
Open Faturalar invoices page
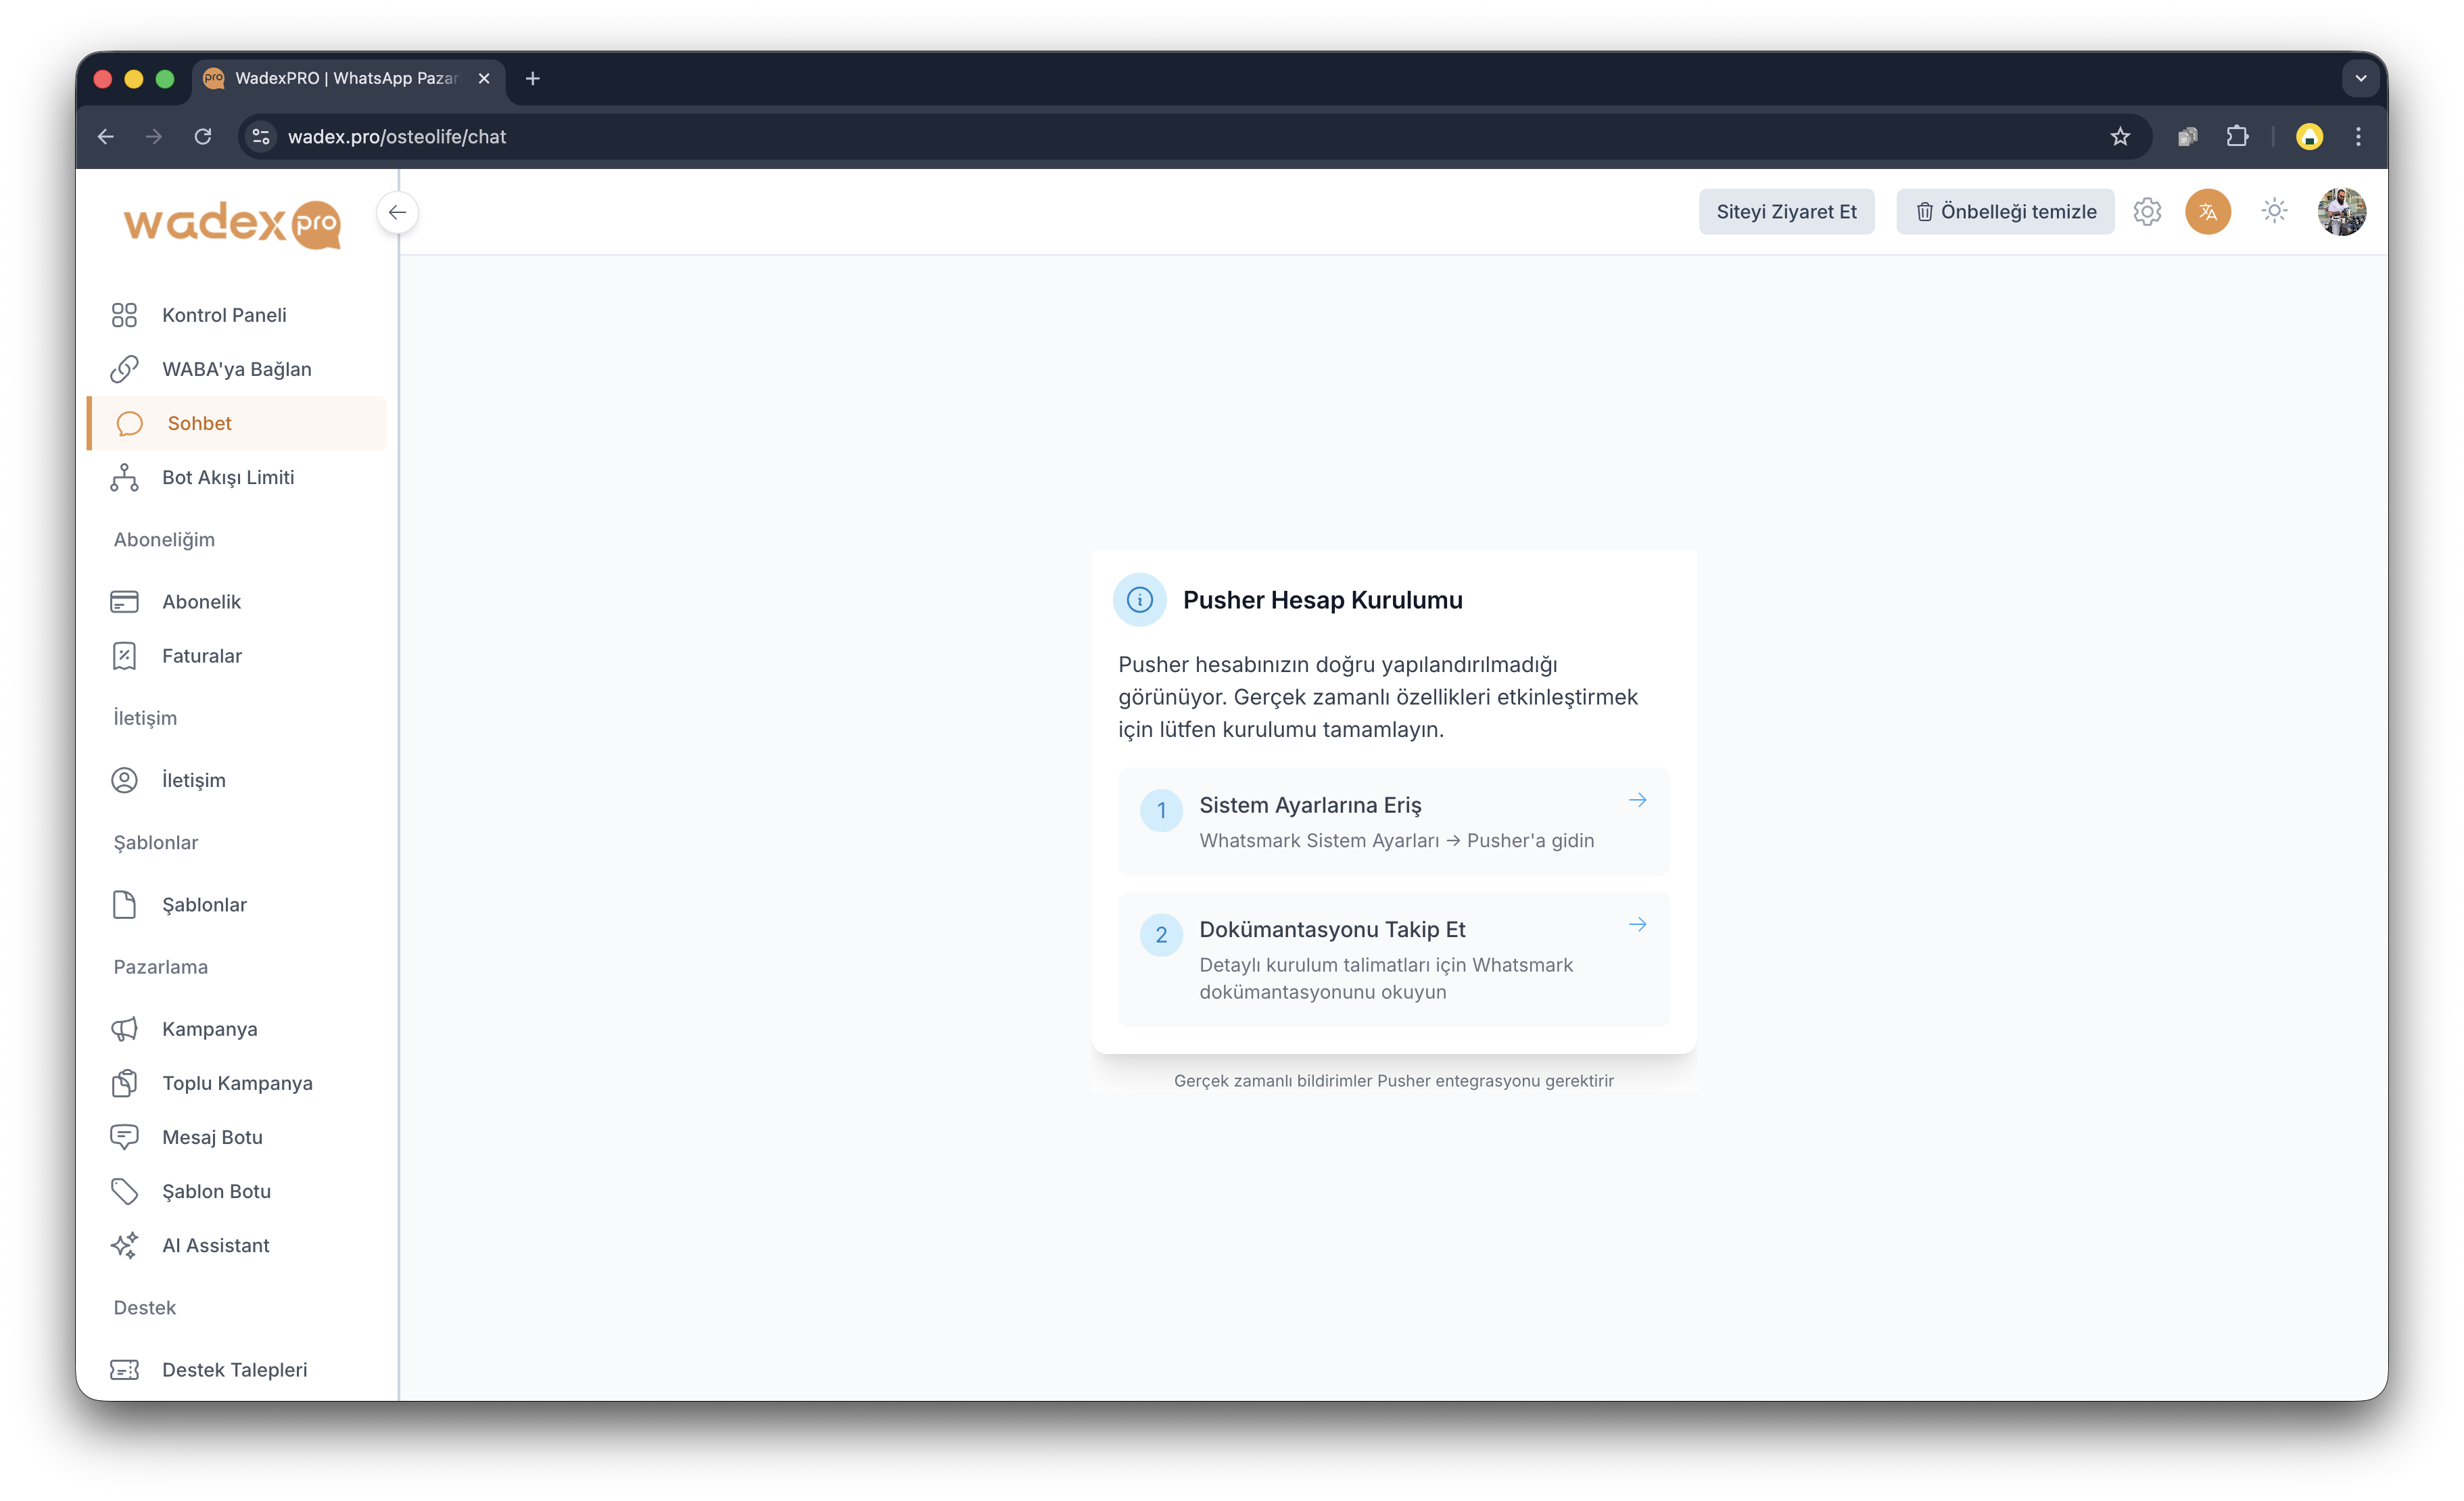[x=202, y=656]
